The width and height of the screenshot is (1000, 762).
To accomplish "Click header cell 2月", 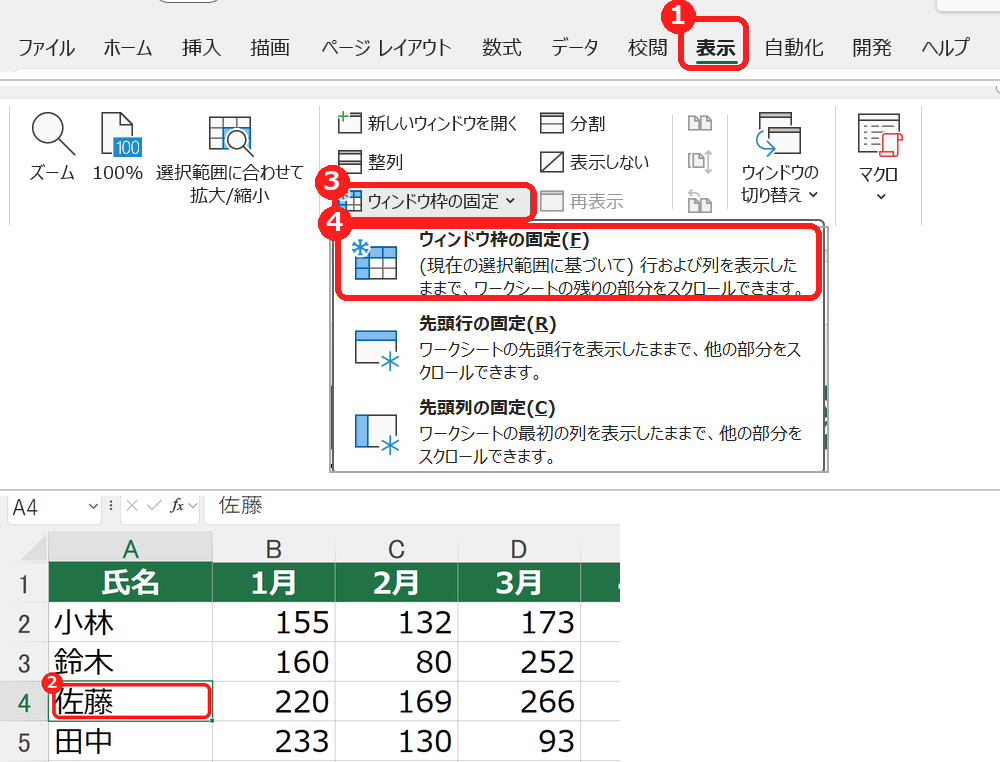I will (x=396, y=582).
